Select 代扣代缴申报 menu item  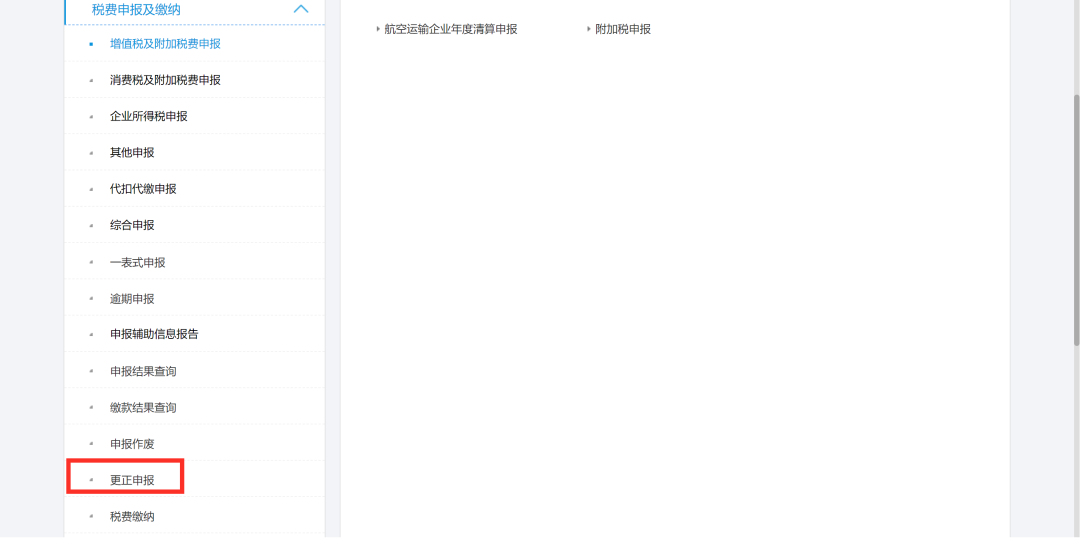[x=143, y=189]
